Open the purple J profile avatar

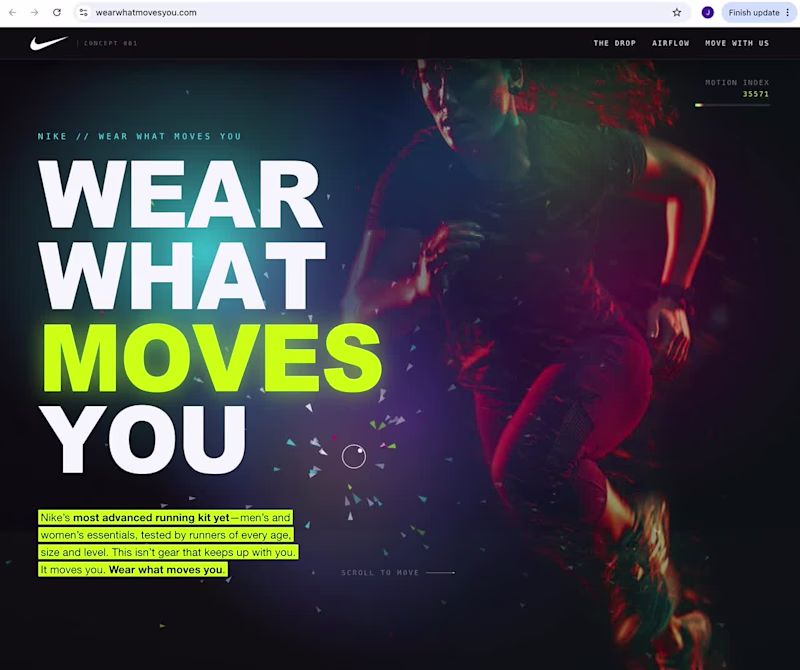point(707,12)
